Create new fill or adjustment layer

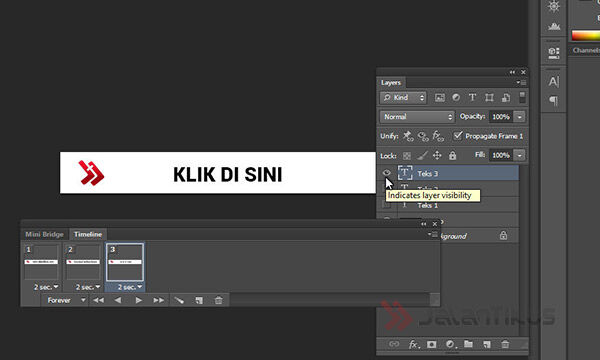coord(450,344)
